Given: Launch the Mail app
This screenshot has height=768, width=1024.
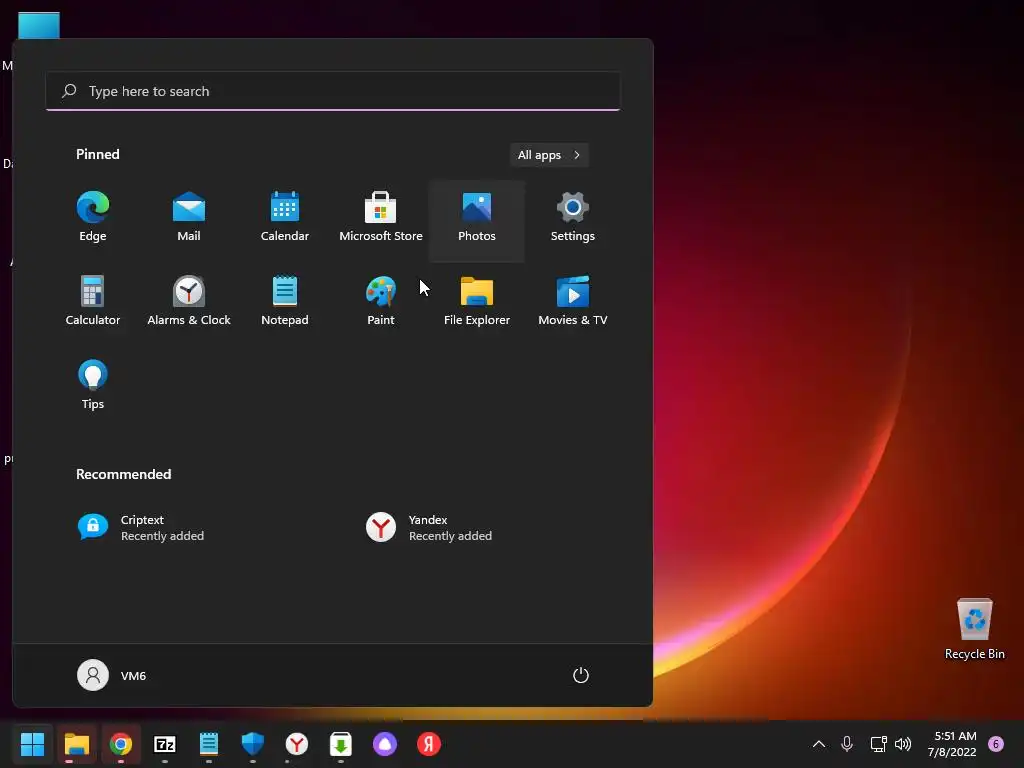Looking at the screenshot, I should tap(189, 217).
